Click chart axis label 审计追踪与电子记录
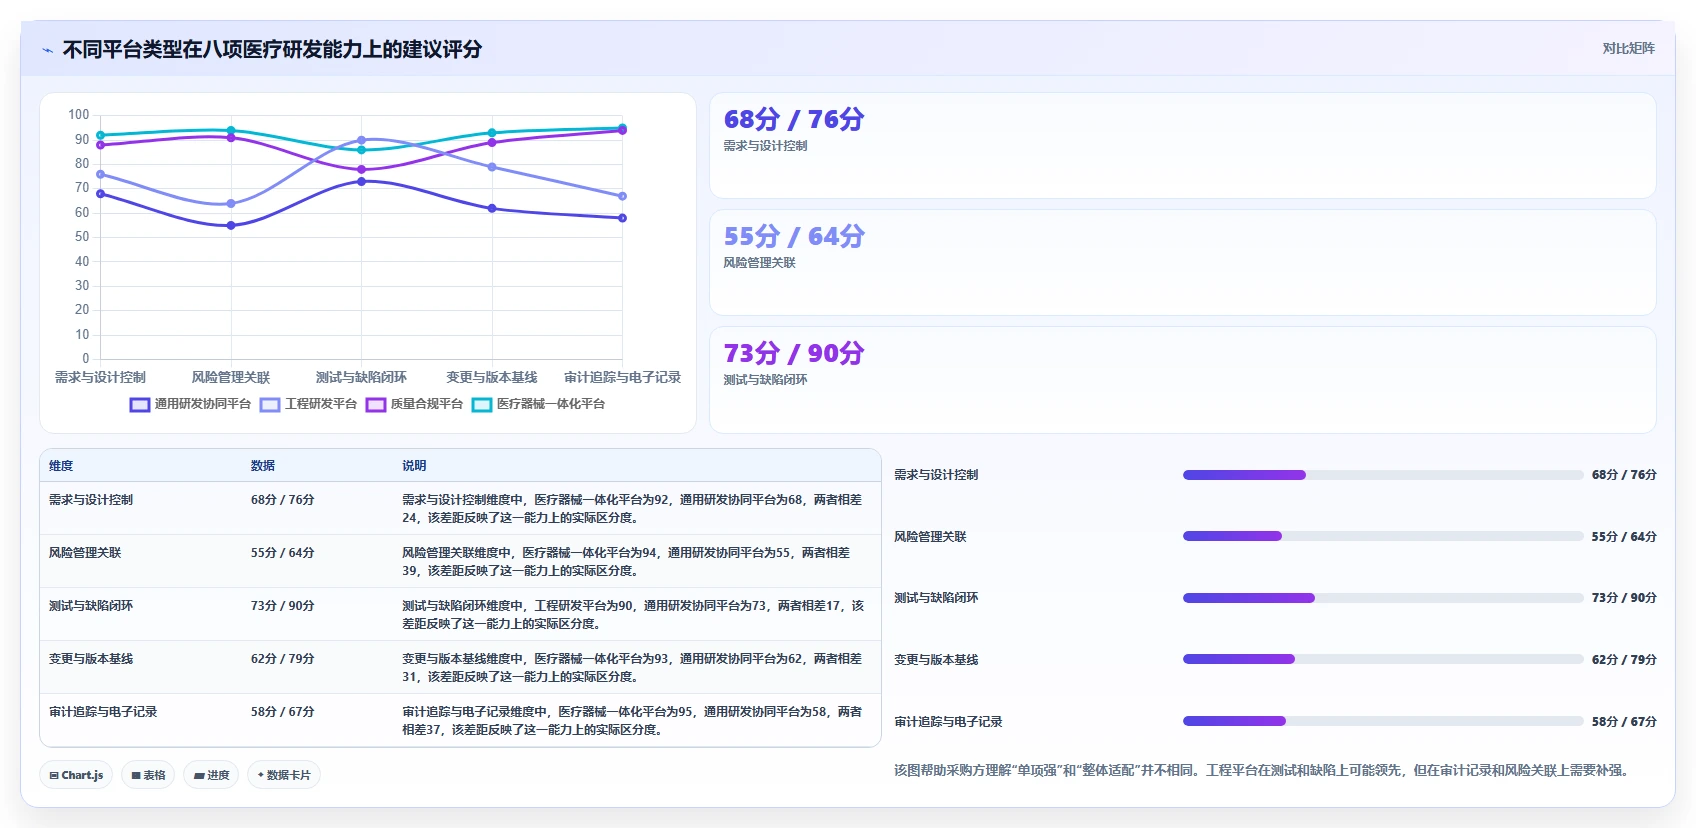Viewport: 1696px width, 828px height. pos(622,378)
